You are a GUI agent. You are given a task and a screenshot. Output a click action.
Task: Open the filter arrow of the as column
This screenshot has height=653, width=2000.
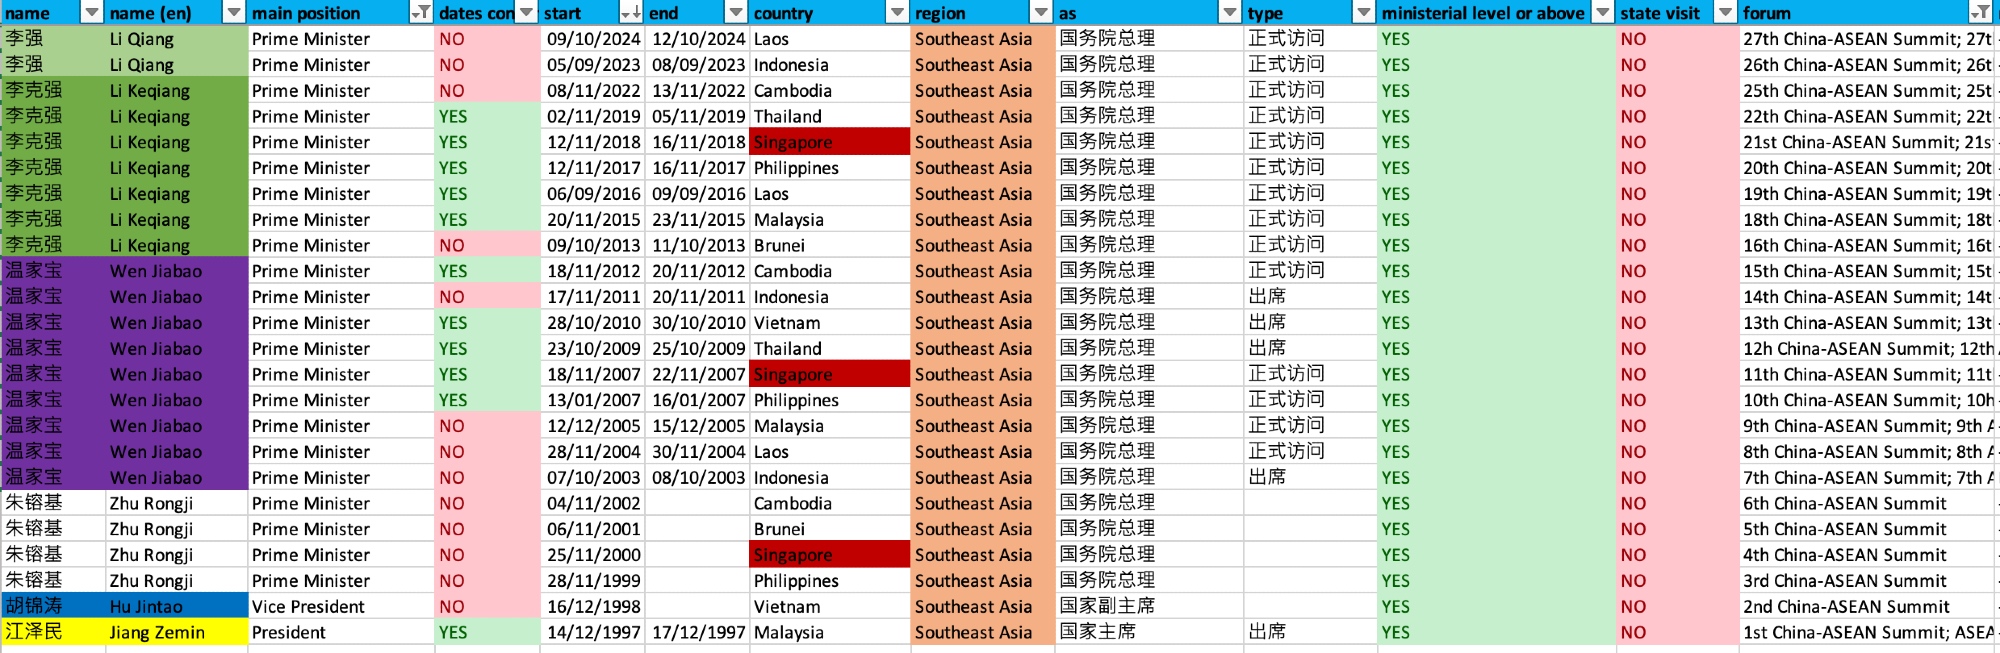point(1229,13)
